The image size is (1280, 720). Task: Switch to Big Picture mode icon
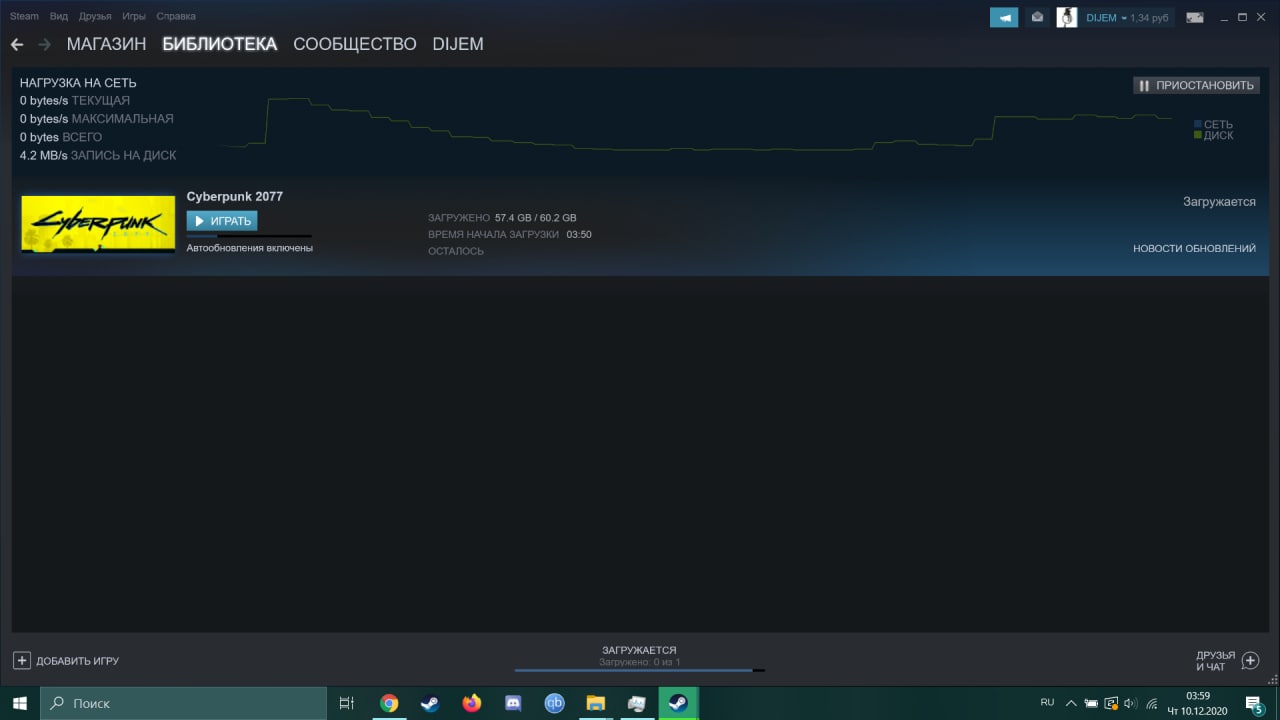point(1194,17)
